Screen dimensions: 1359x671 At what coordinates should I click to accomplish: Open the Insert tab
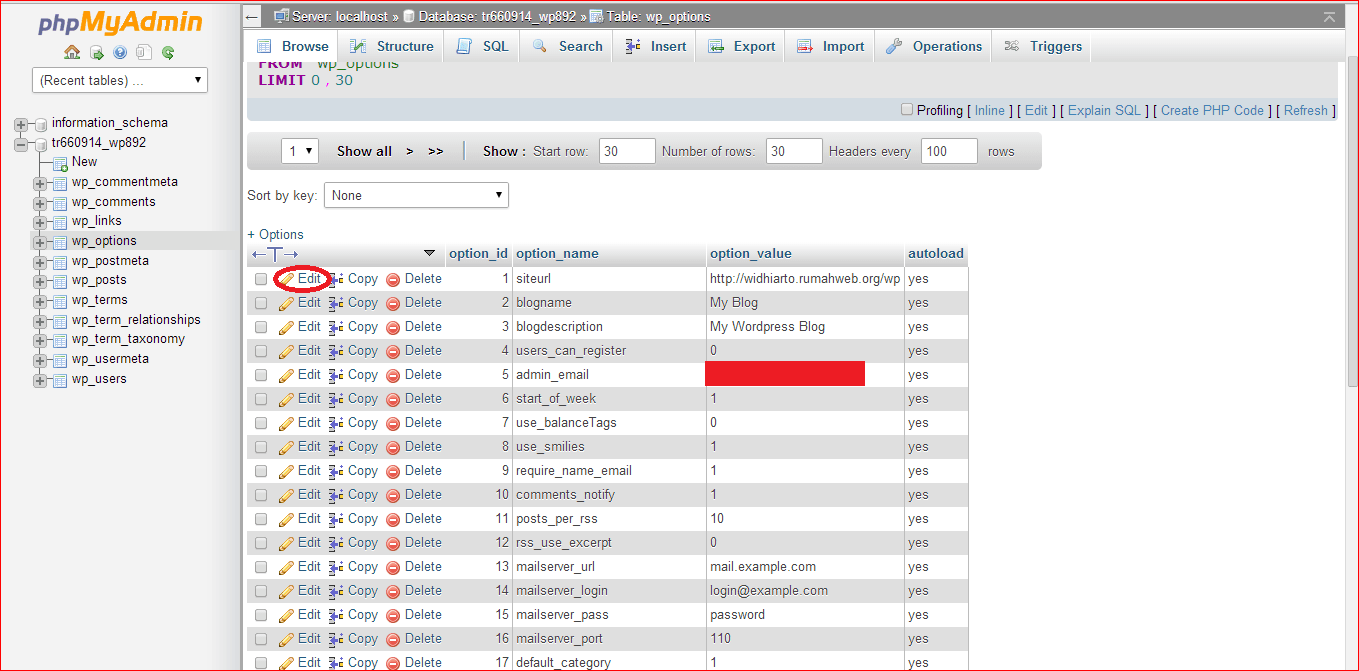click(x=655, y=46)
